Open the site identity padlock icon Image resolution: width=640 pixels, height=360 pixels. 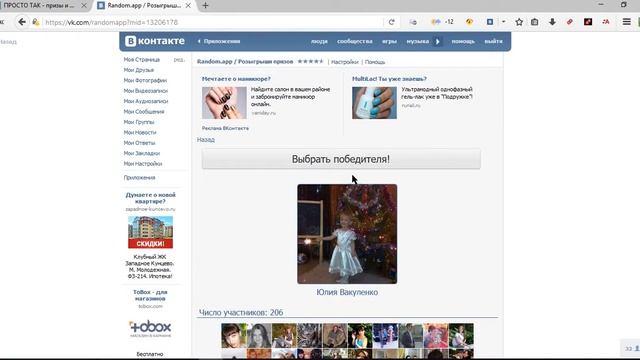(36, 22)
